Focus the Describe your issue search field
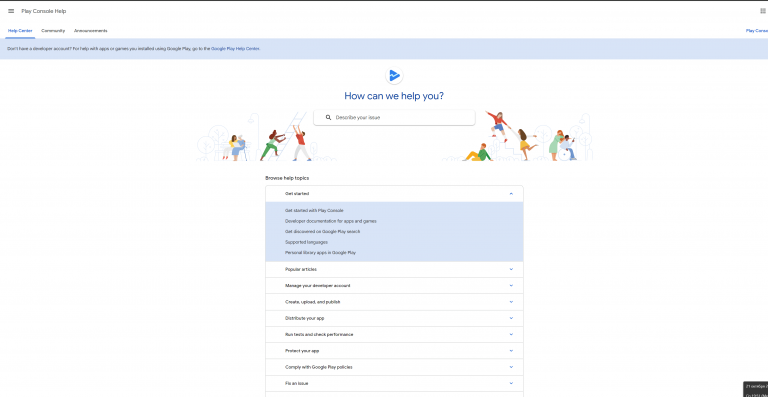Viewport: 768px width, 397px height. 394,117
